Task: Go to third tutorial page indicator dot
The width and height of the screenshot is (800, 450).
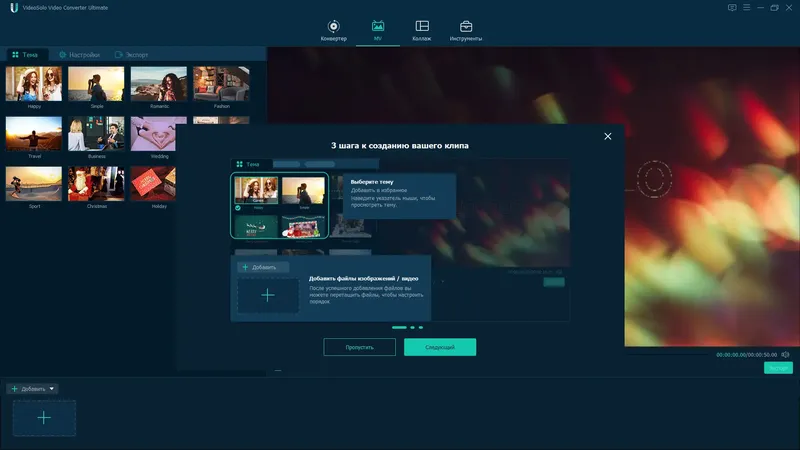Action: (421, 328)
